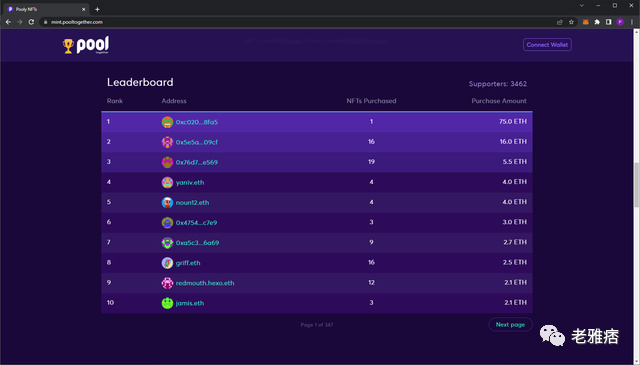Open a new browser tab
640x365 pixels.
97,9
